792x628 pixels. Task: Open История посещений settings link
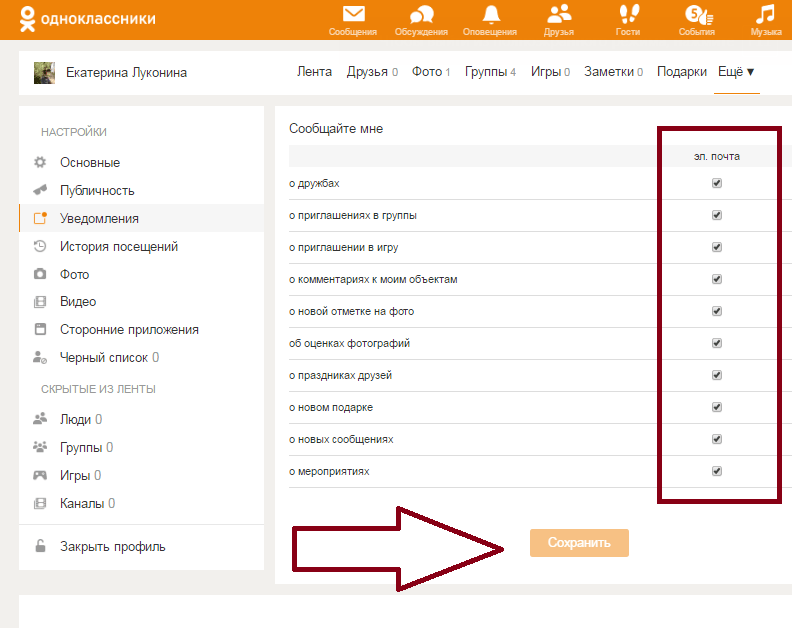coord(119,247)
